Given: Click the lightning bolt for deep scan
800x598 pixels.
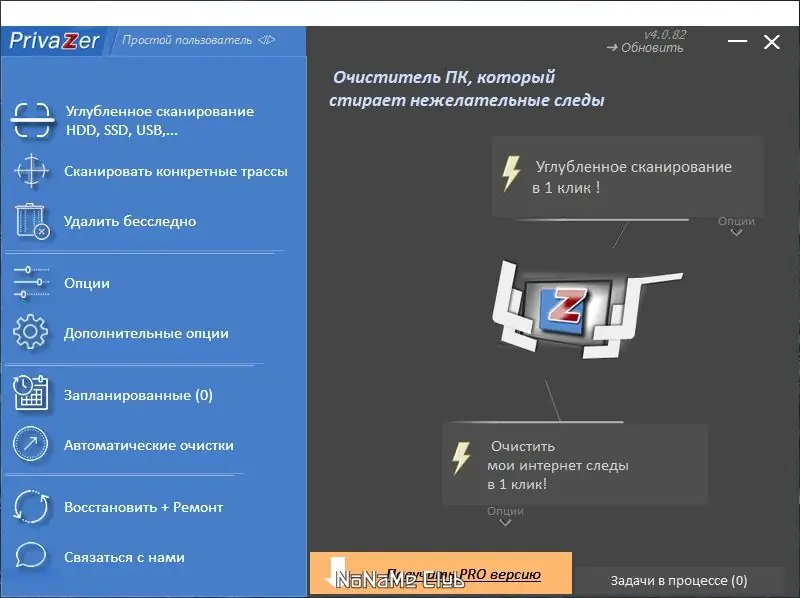Looking at the screenshot, I should (x=512, y=173).
